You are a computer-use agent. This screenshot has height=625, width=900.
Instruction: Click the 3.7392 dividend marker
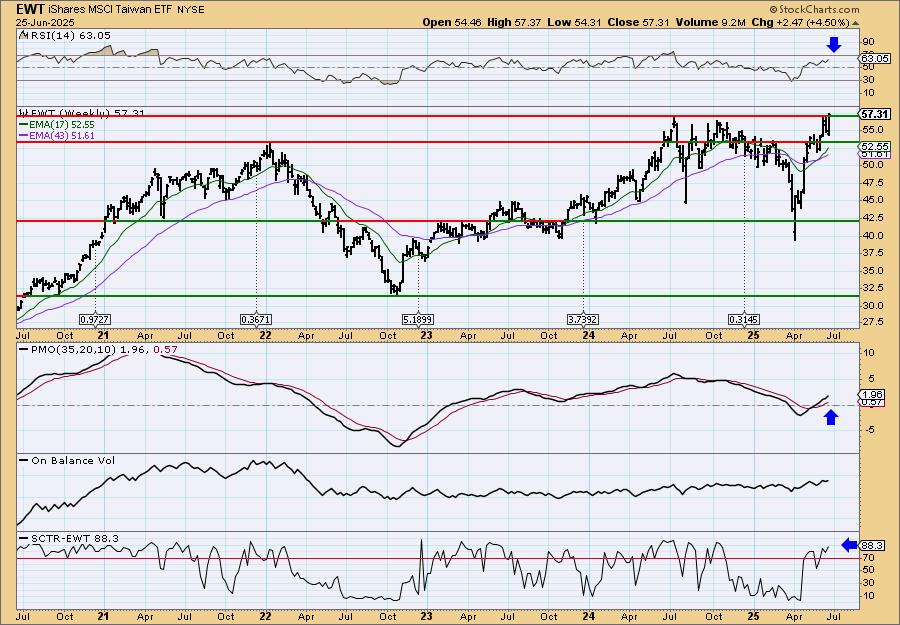(583, 319)
